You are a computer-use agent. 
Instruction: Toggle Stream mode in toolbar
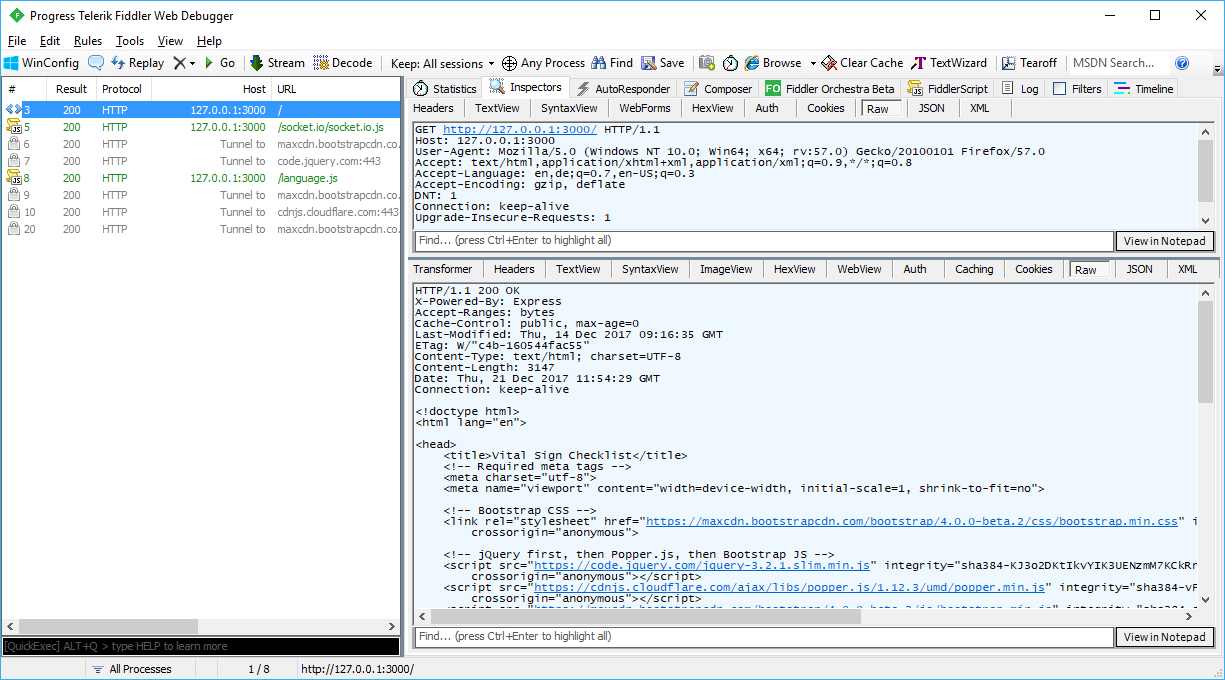click(277, 63)
